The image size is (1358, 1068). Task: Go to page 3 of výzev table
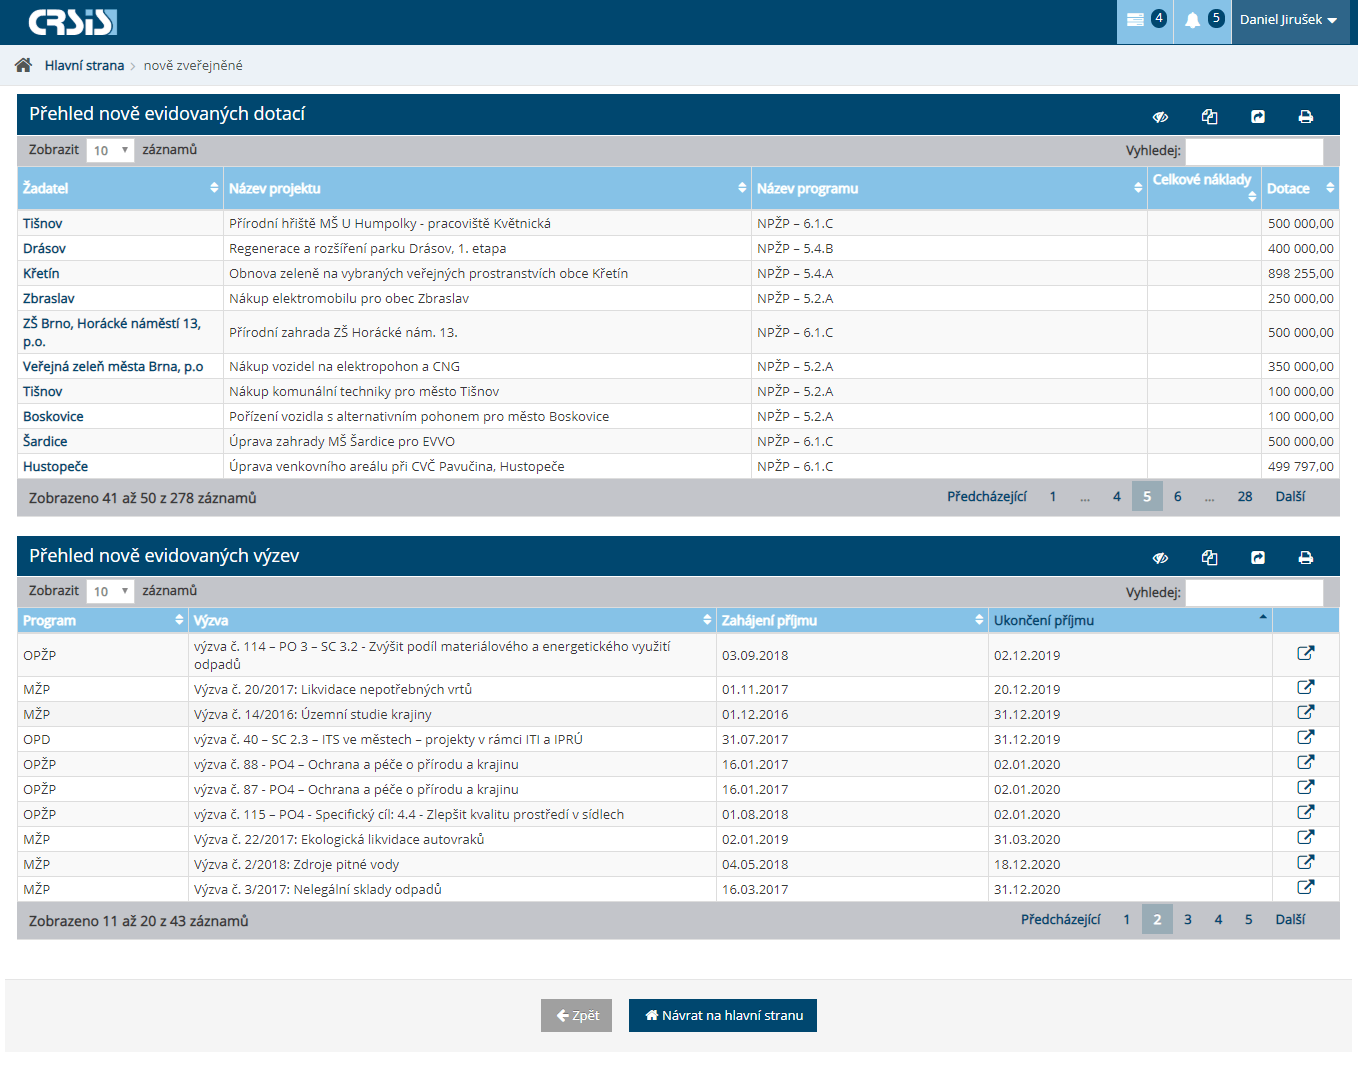(x=1187, y=920)
